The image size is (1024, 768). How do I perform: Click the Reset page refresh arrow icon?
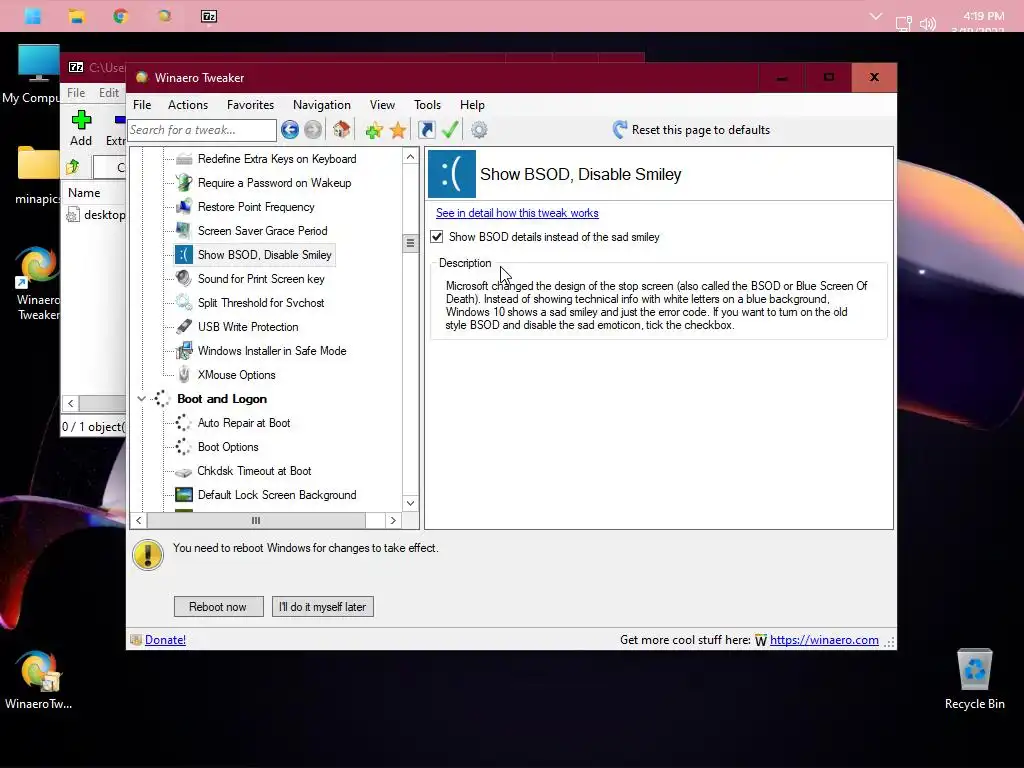coord(620,130)
